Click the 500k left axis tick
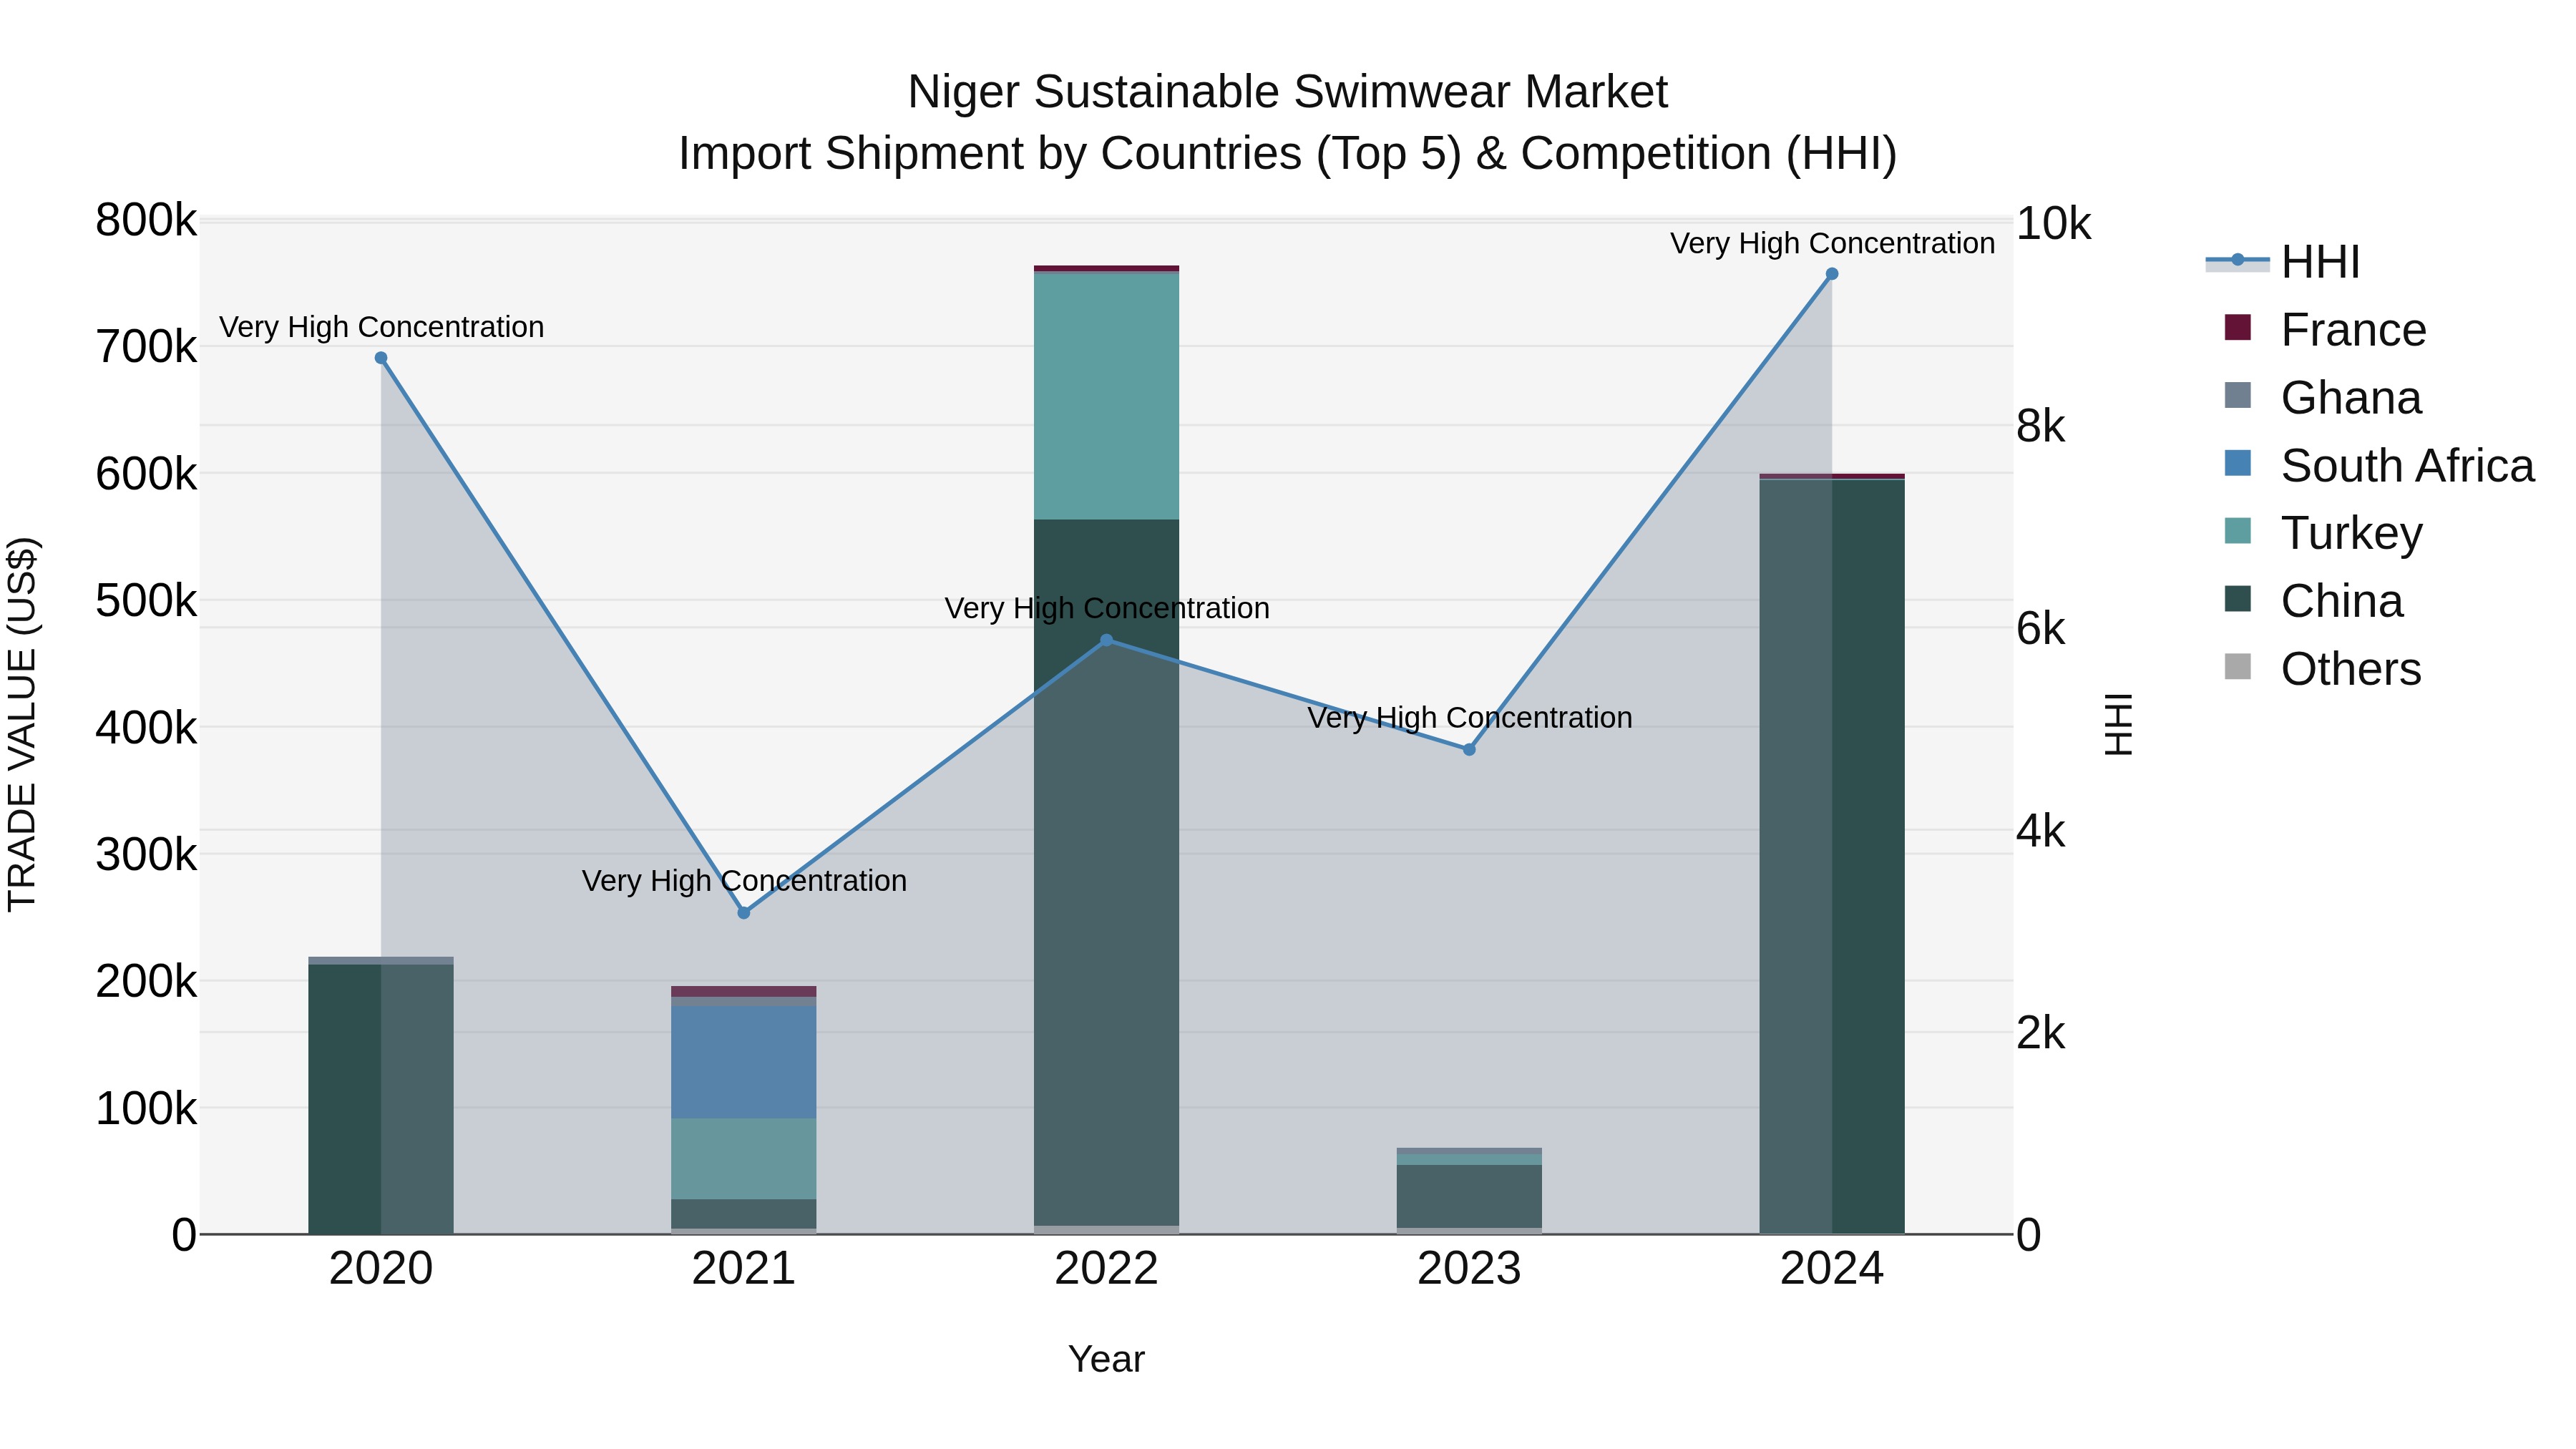This screenshot has height=1449, width=2576. (147, 602)
